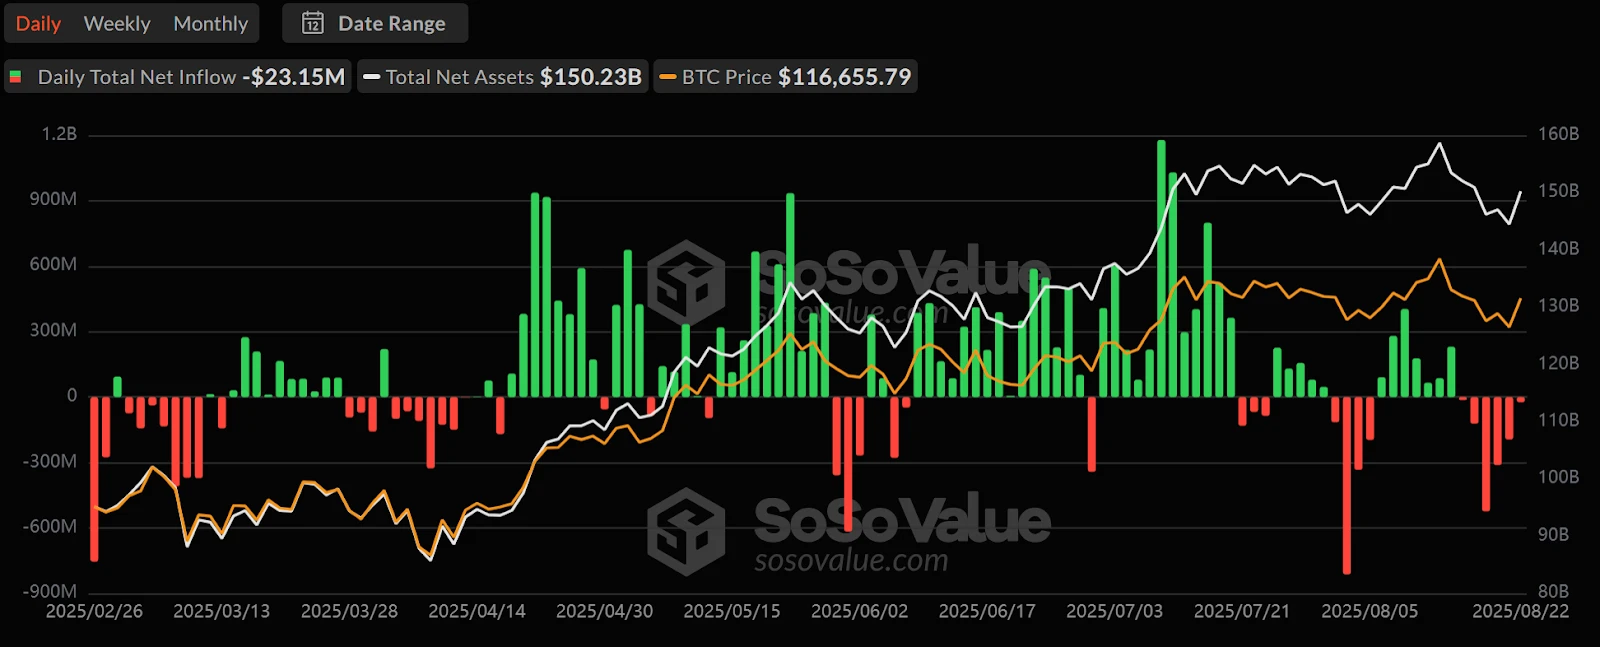Switch to the Monthly view
1600x647 pixels.
[x=210, y=23]
